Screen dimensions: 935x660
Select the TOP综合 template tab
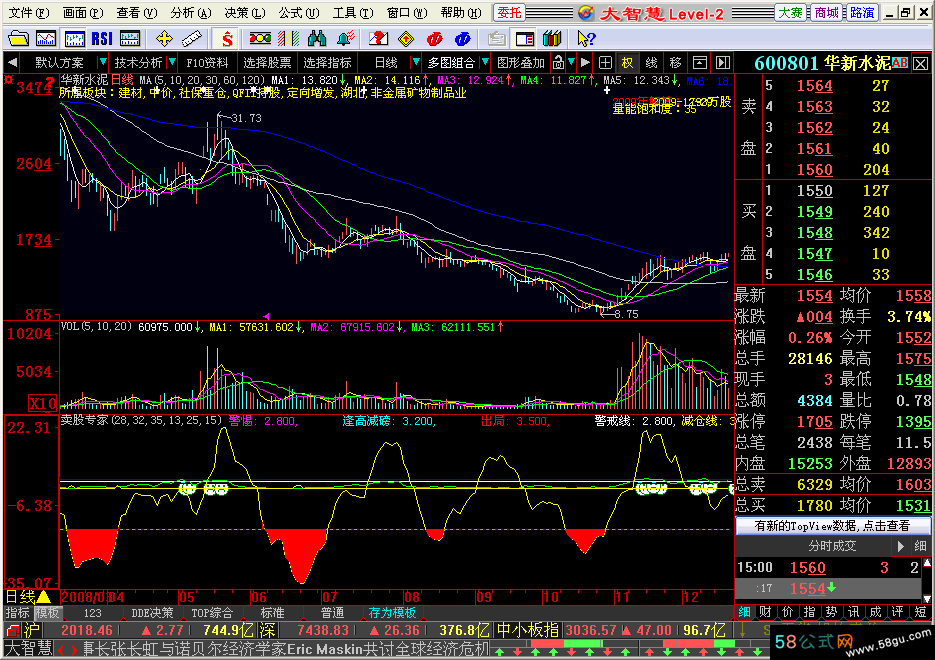(212, 613)
